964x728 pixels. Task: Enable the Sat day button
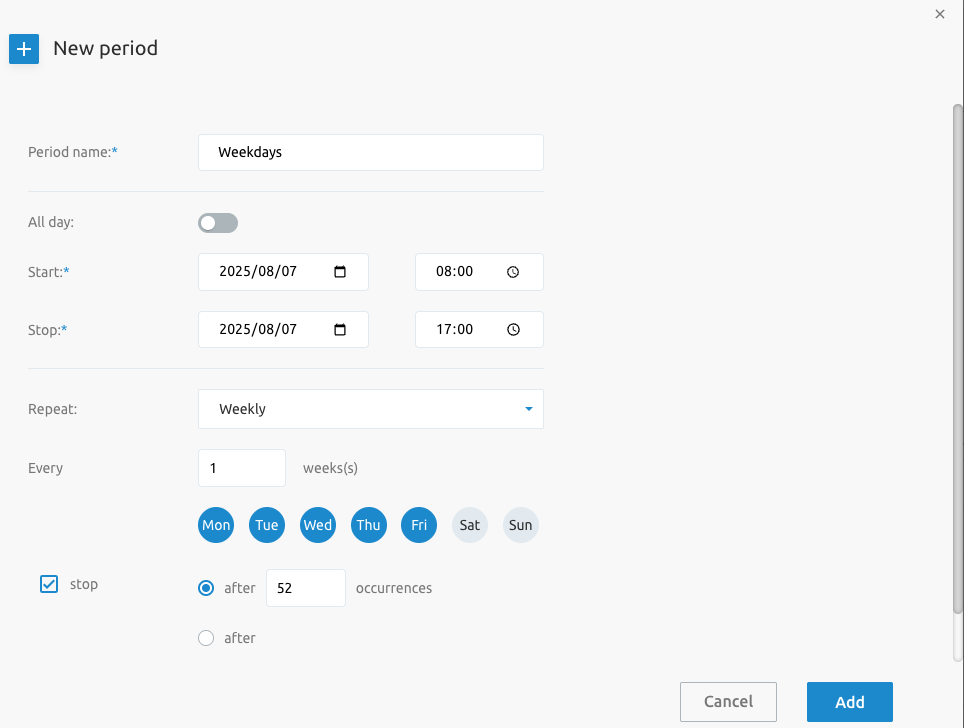click(x=470, y=525)
